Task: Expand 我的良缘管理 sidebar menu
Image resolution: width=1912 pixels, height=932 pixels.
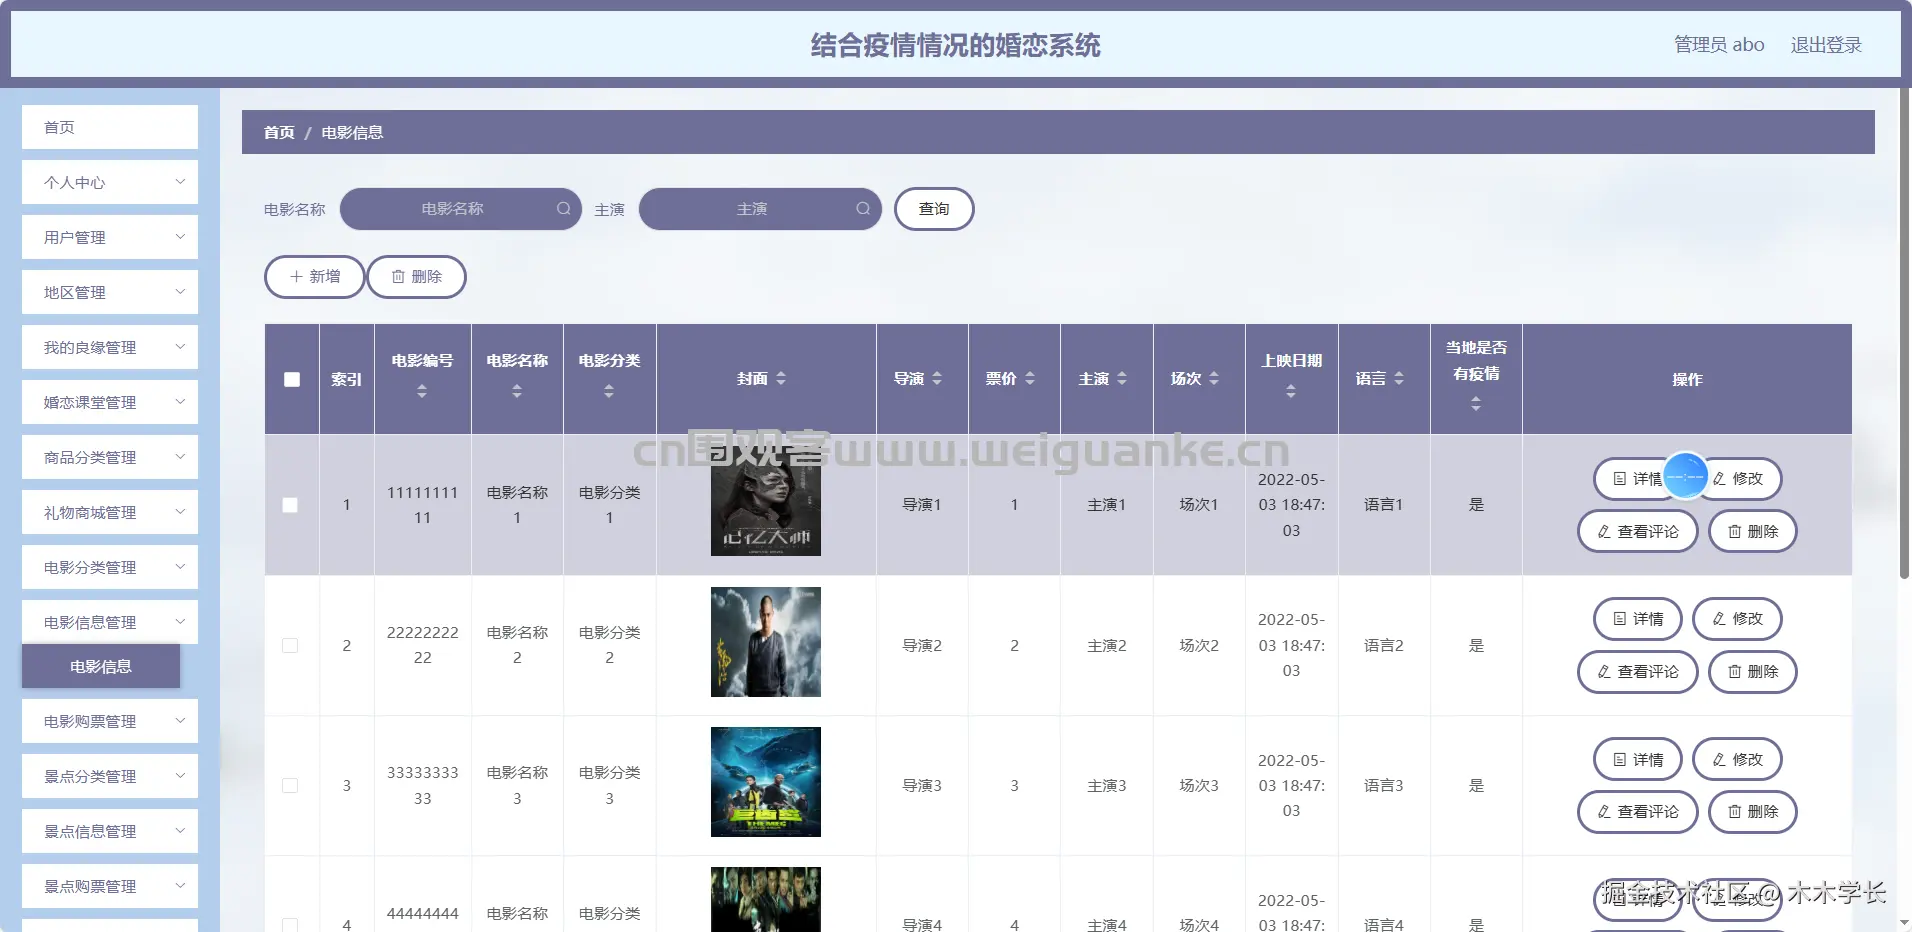Action: tap(110, 347)
